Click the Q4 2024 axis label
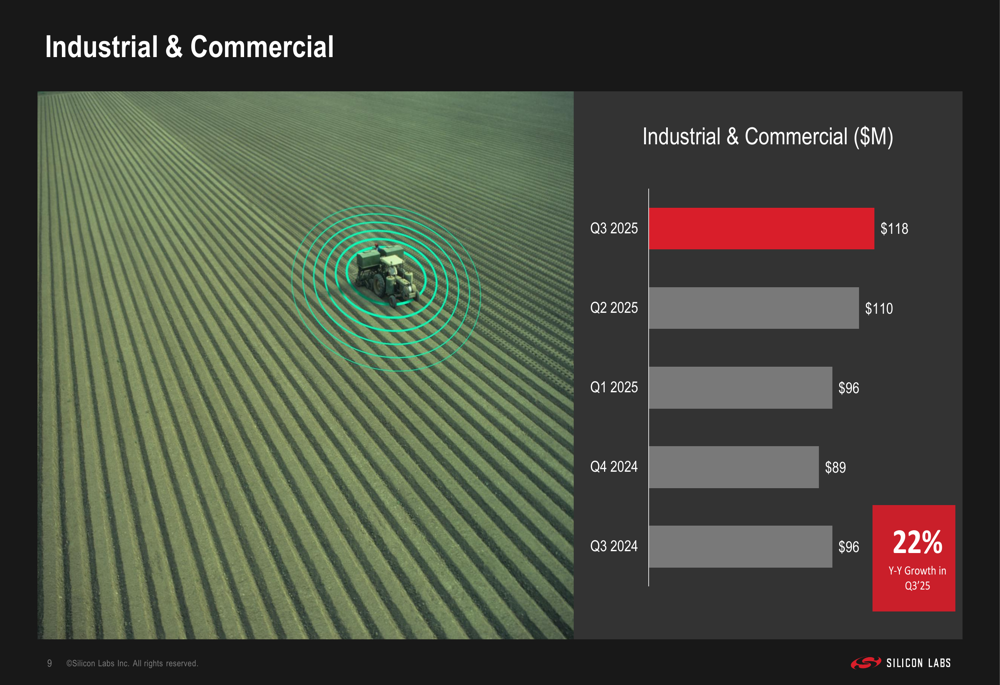The width and height of the screenshot is (1000, 685). pos(614,467)
